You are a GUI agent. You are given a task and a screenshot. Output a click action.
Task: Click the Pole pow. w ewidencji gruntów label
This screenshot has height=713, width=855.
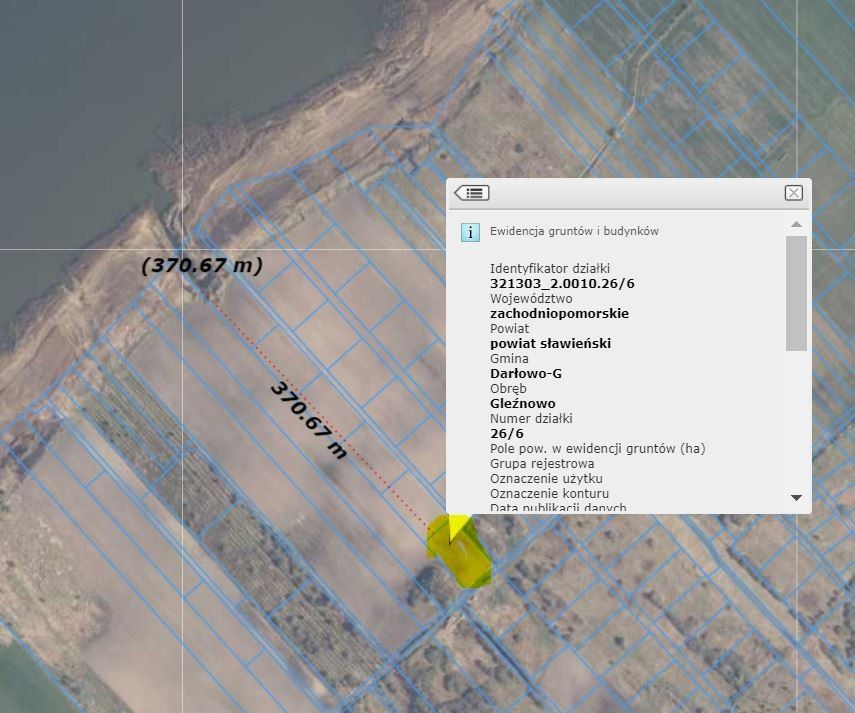point(598,449)
